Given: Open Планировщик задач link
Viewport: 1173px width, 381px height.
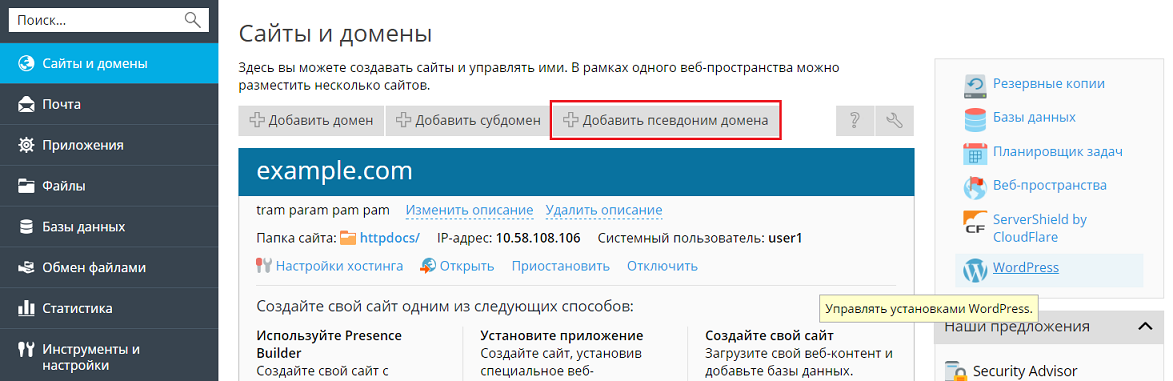Looking at the screenshot, I should [1058, 152].
